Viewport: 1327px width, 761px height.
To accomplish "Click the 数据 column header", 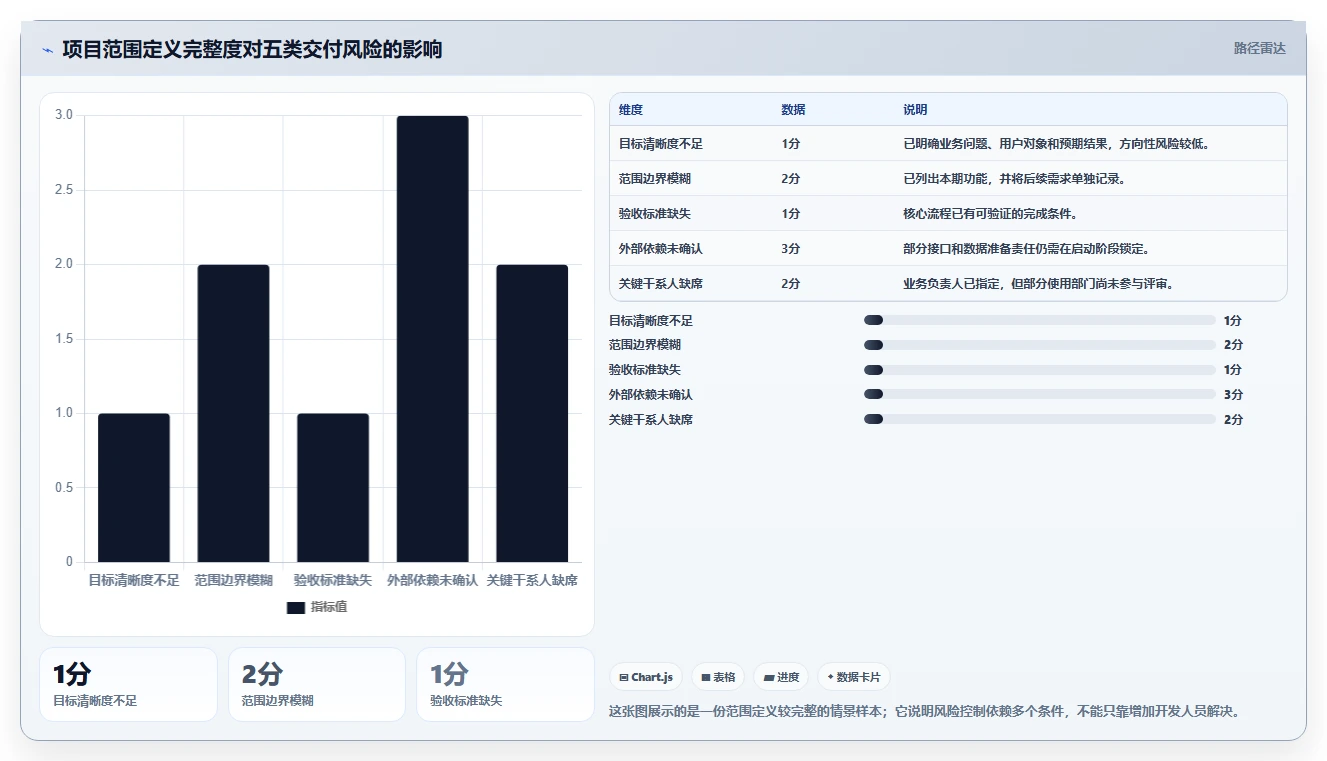I will (x=793, y=110).
